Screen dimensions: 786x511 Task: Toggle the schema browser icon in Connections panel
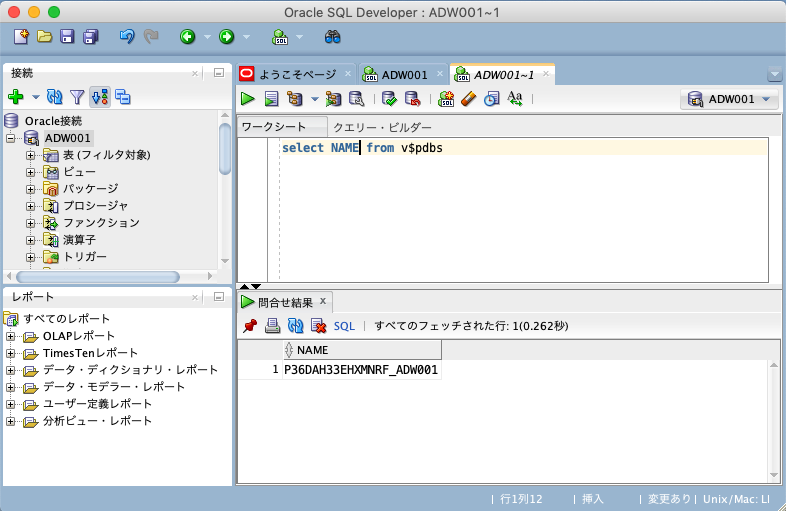123,97
